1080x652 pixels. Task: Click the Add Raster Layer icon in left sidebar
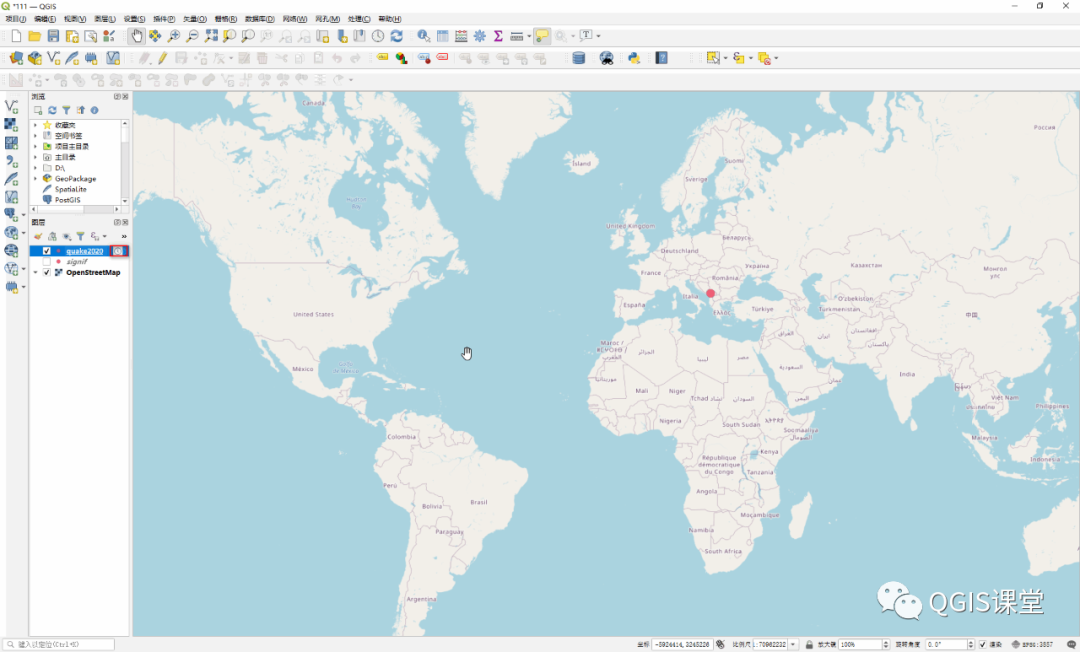tap(11, 124)
